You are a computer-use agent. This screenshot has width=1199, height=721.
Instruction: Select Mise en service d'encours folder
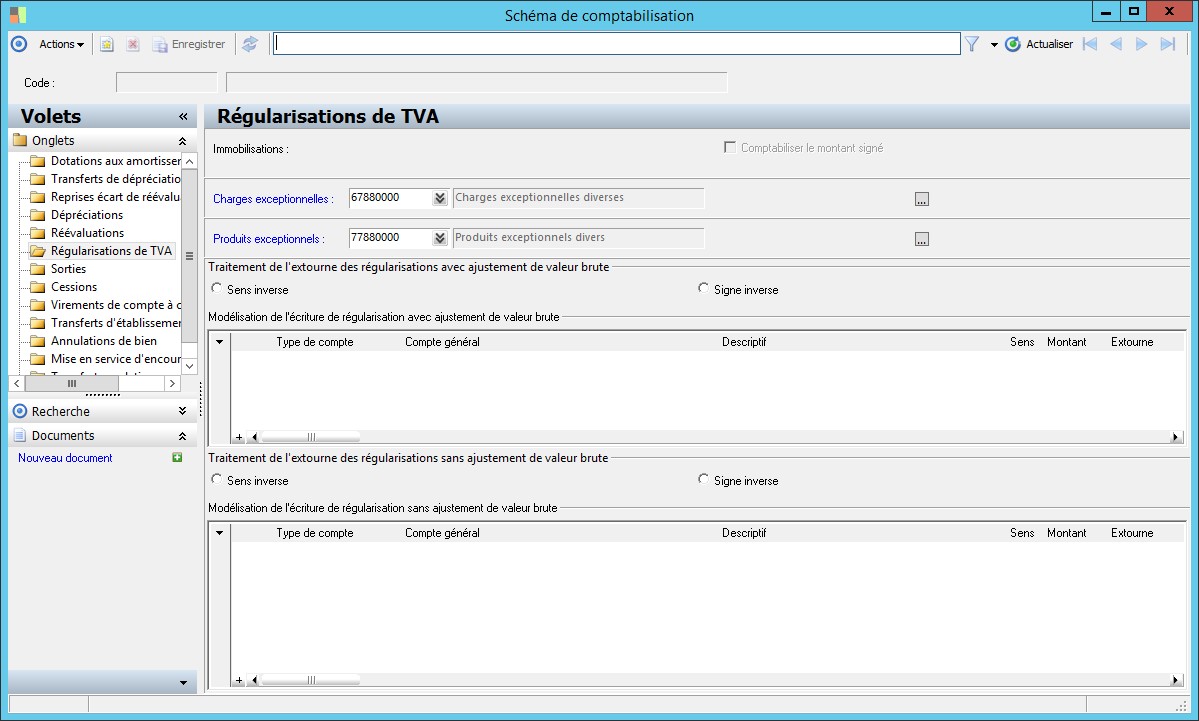(x=106, y=359)
